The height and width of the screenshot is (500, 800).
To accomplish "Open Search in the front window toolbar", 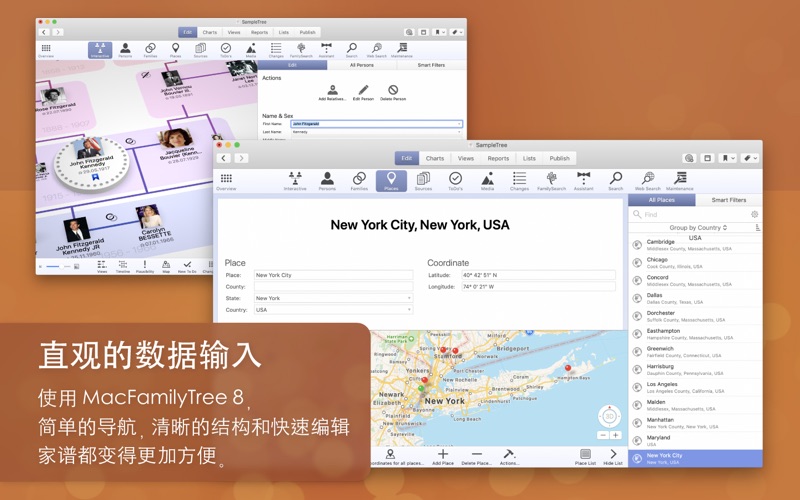I will click(616, 181).
